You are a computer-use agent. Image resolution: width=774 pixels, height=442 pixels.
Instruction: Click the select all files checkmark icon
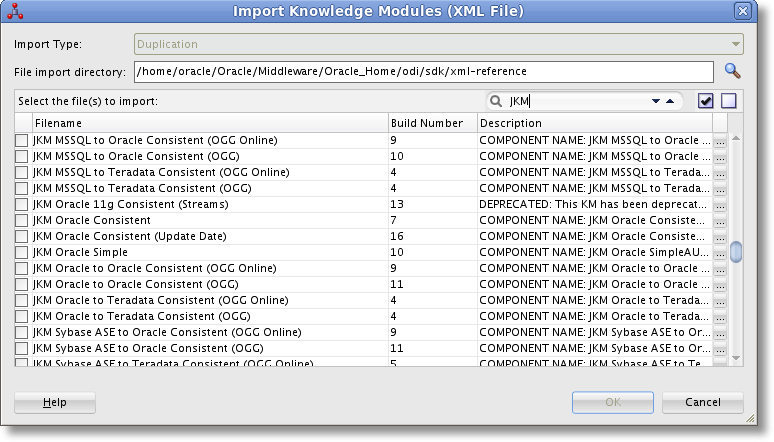705,101
